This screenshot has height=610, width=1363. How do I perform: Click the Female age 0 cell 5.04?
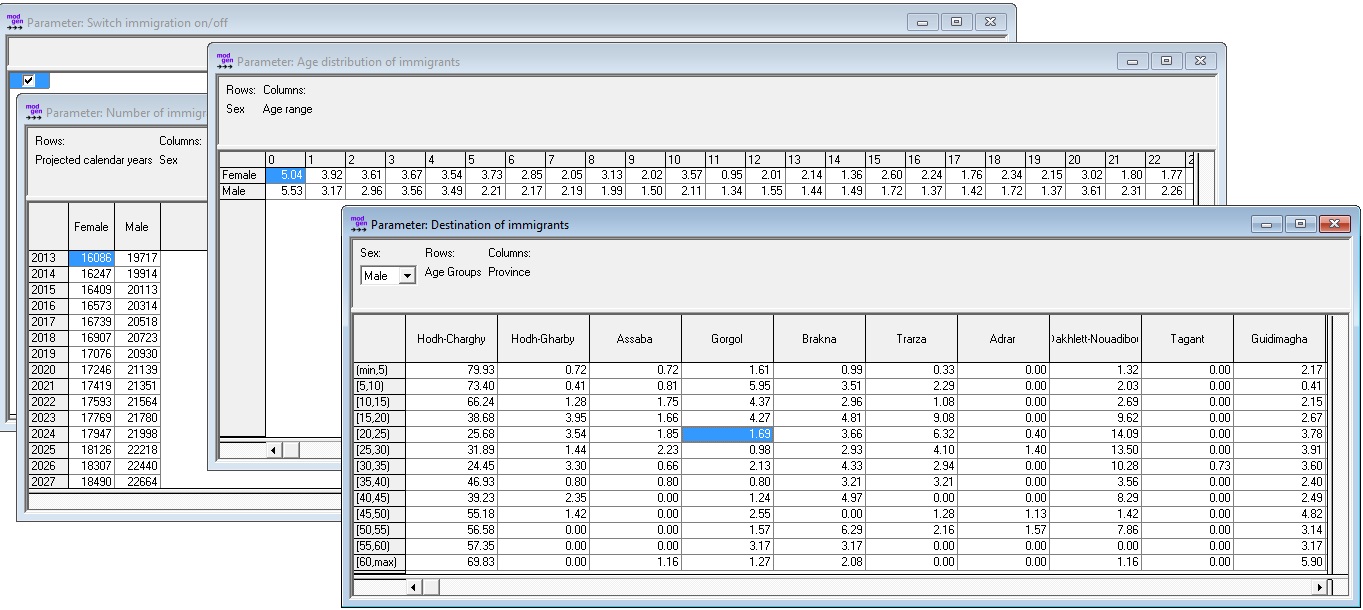click(x=285, y=175)
